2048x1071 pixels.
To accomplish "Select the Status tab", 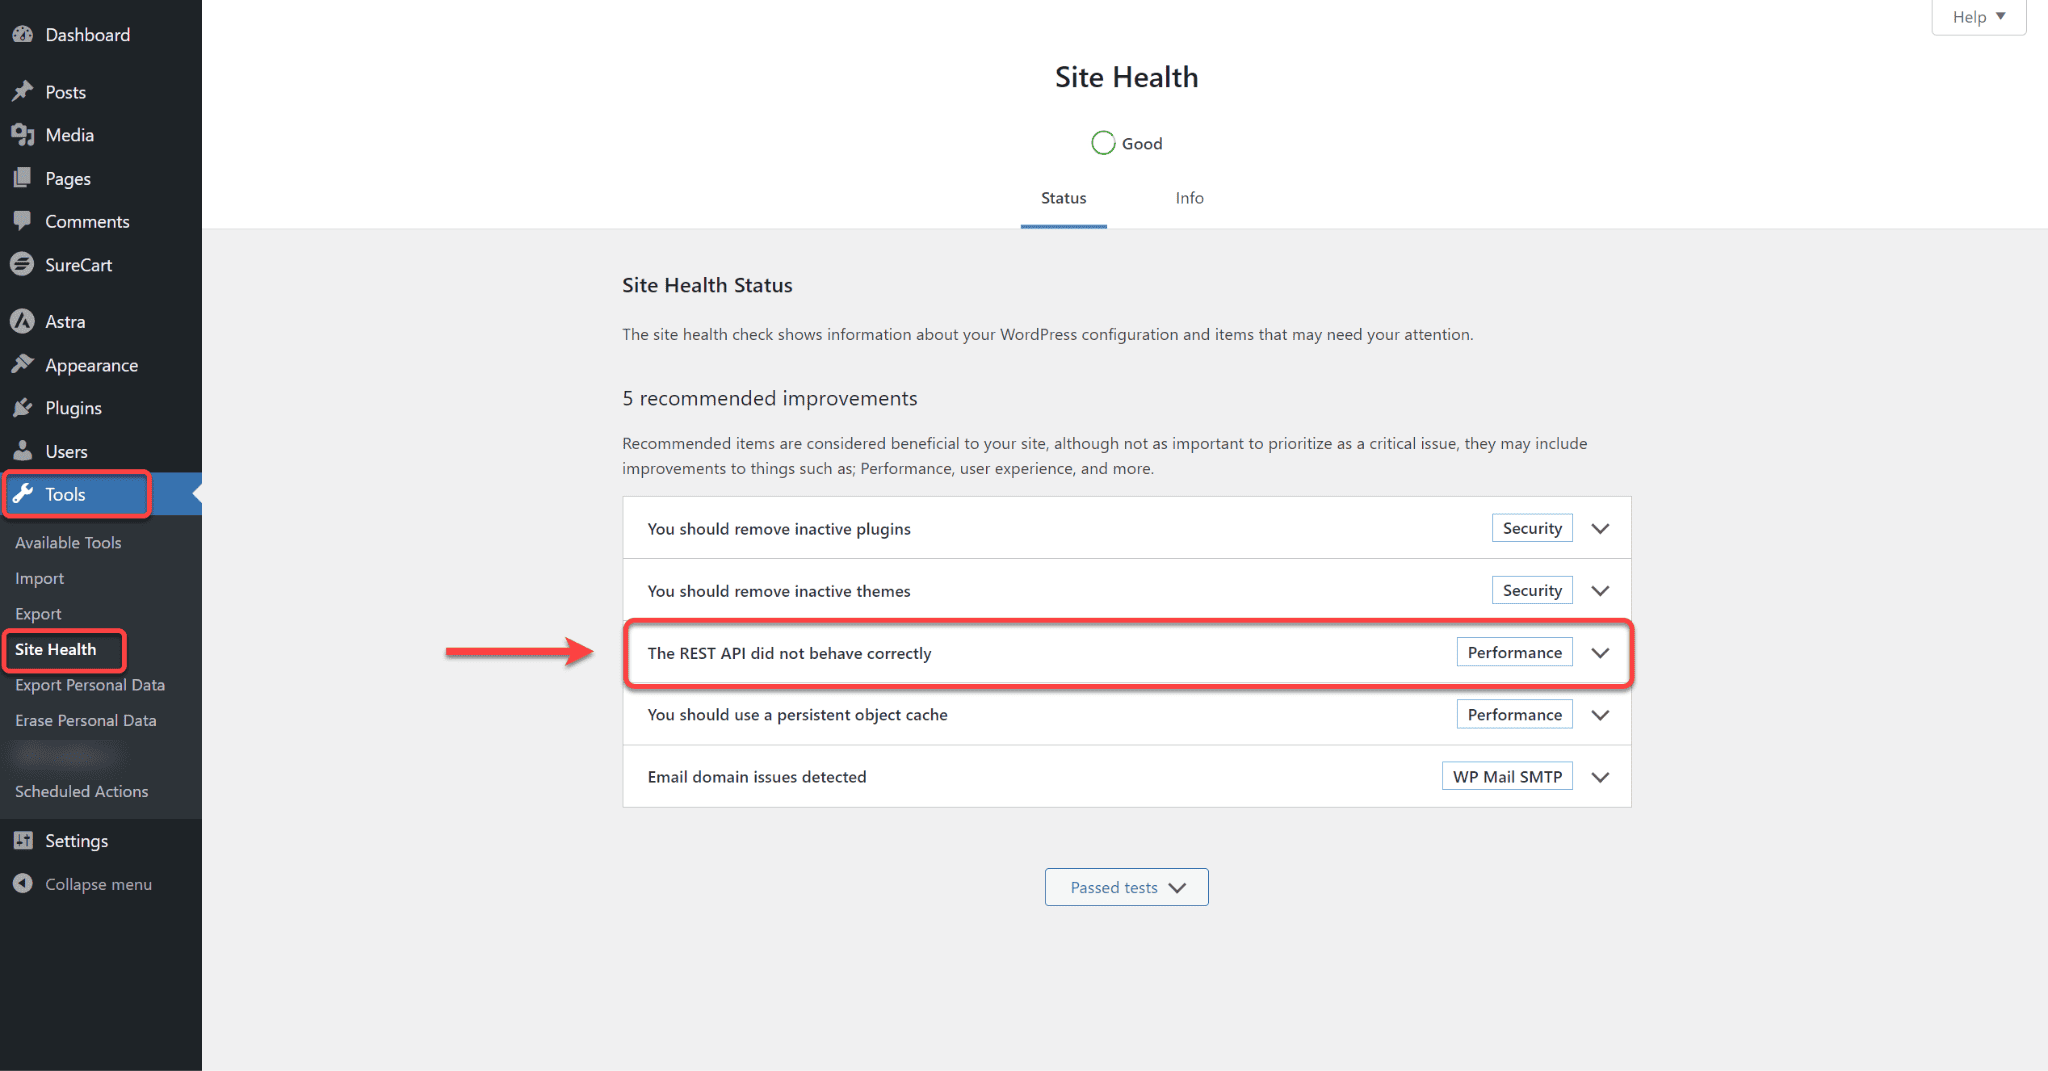I will coord(1063,198).
